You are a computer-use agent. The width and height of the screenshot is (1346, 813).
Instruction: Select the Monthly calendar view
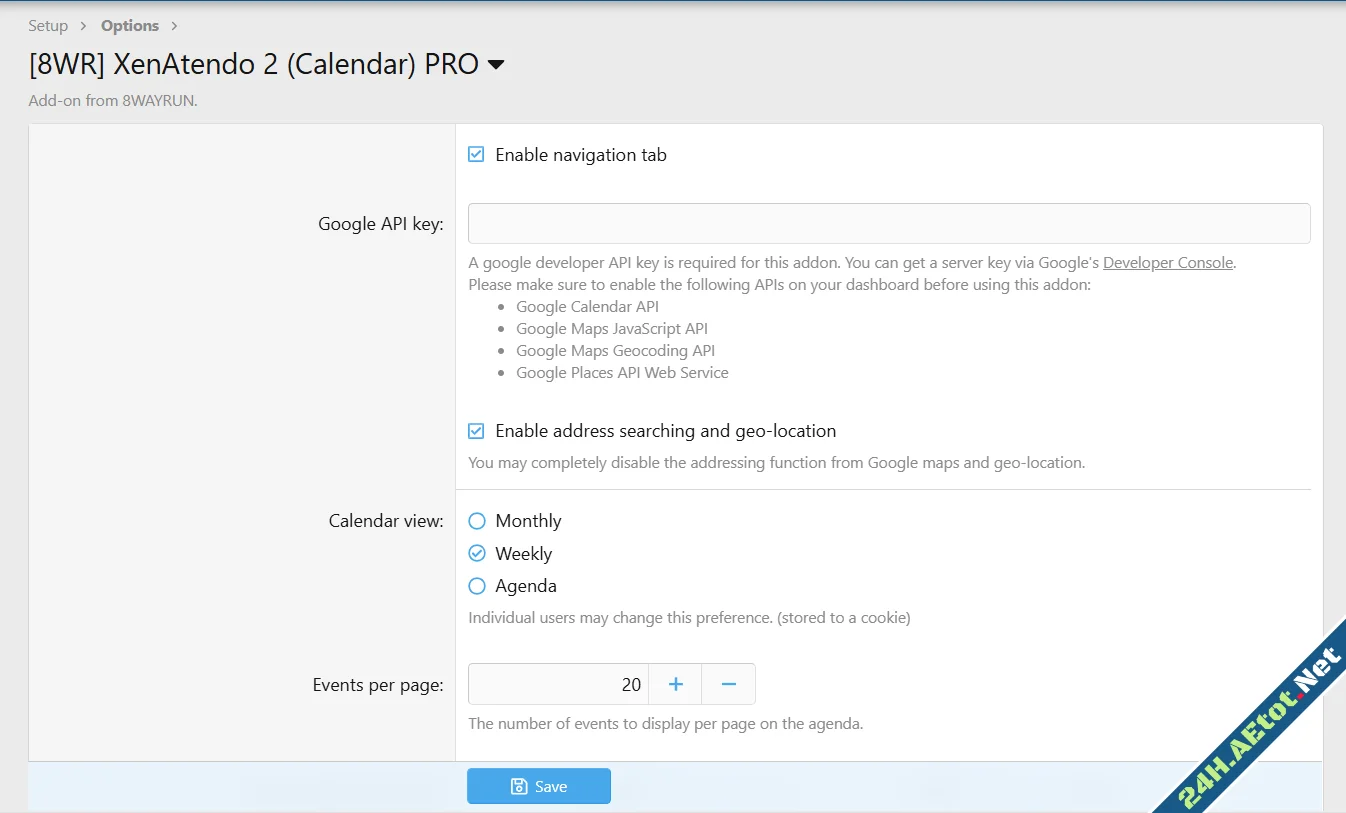click(477, 521)
